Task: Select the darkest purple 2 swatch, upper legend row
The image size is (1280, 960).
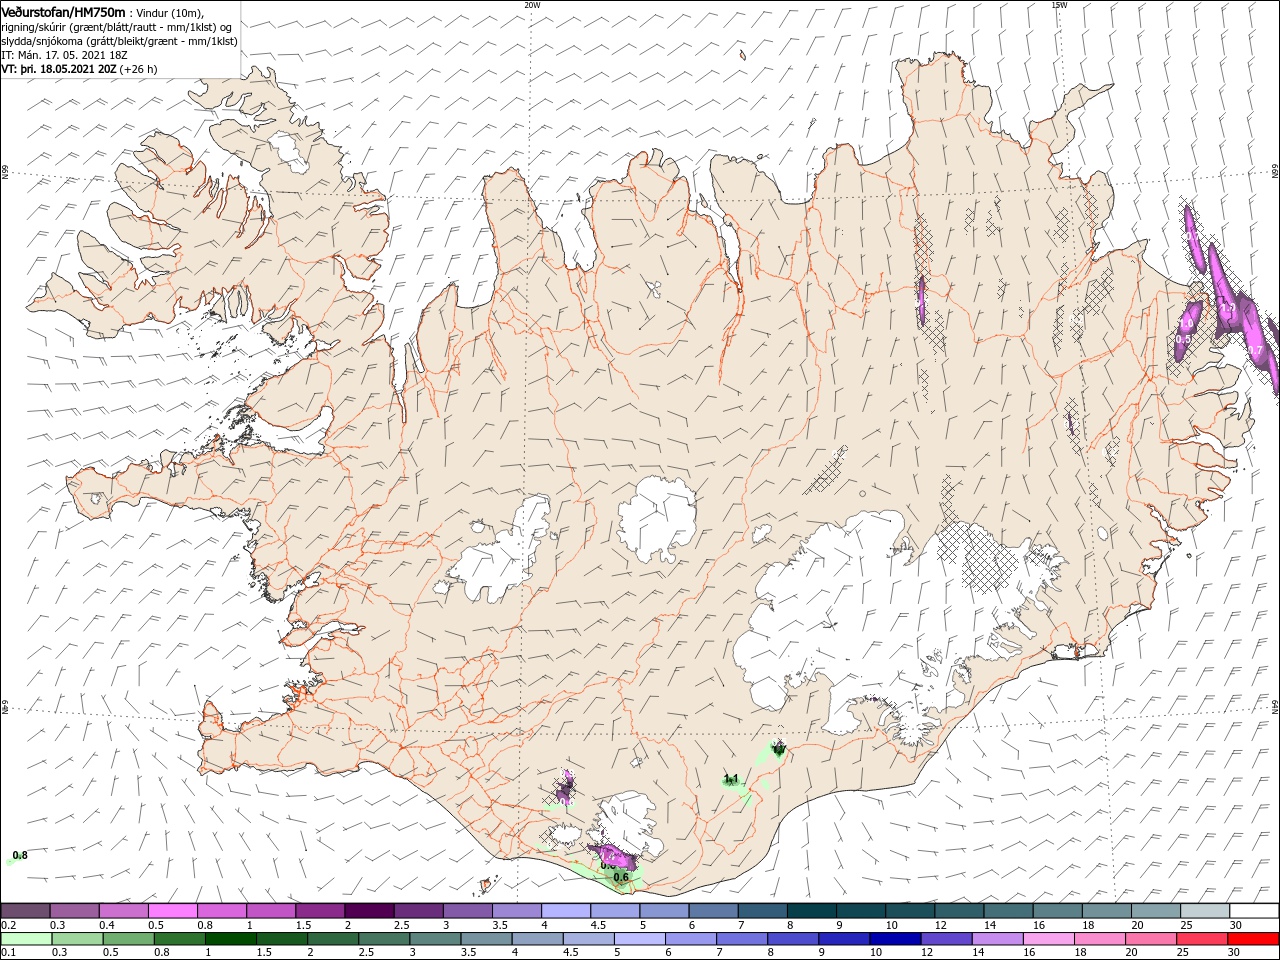Action: coord(368,910)
